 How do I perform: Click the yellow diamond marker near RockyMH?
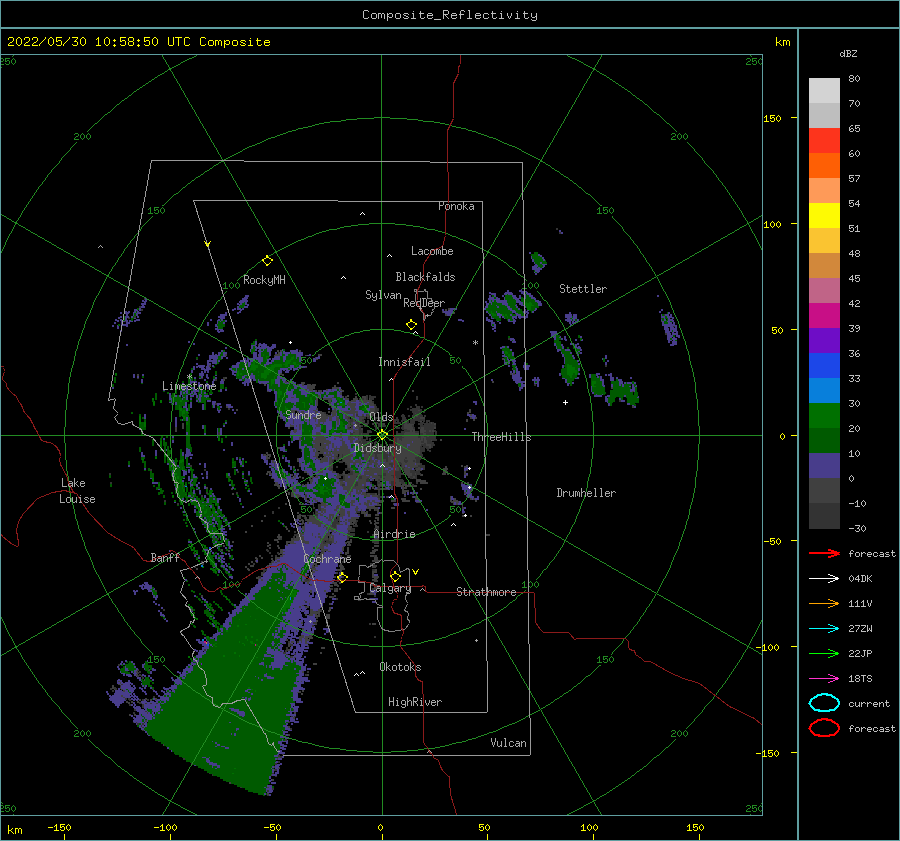tap(267, 261)
